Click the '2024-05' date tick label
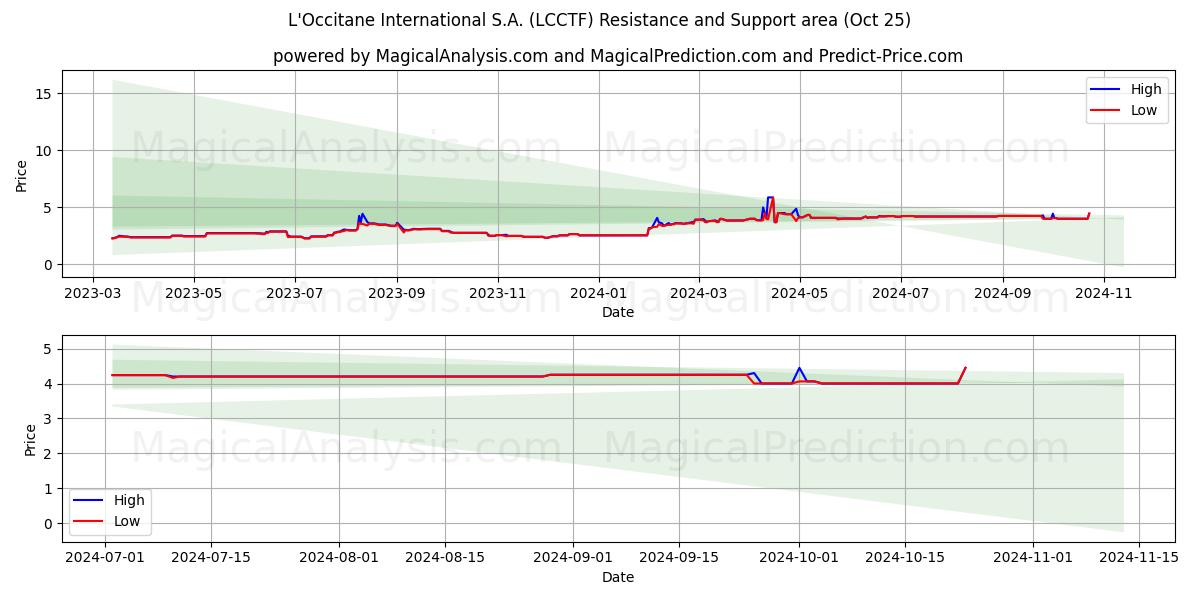 tap(799, 294)
